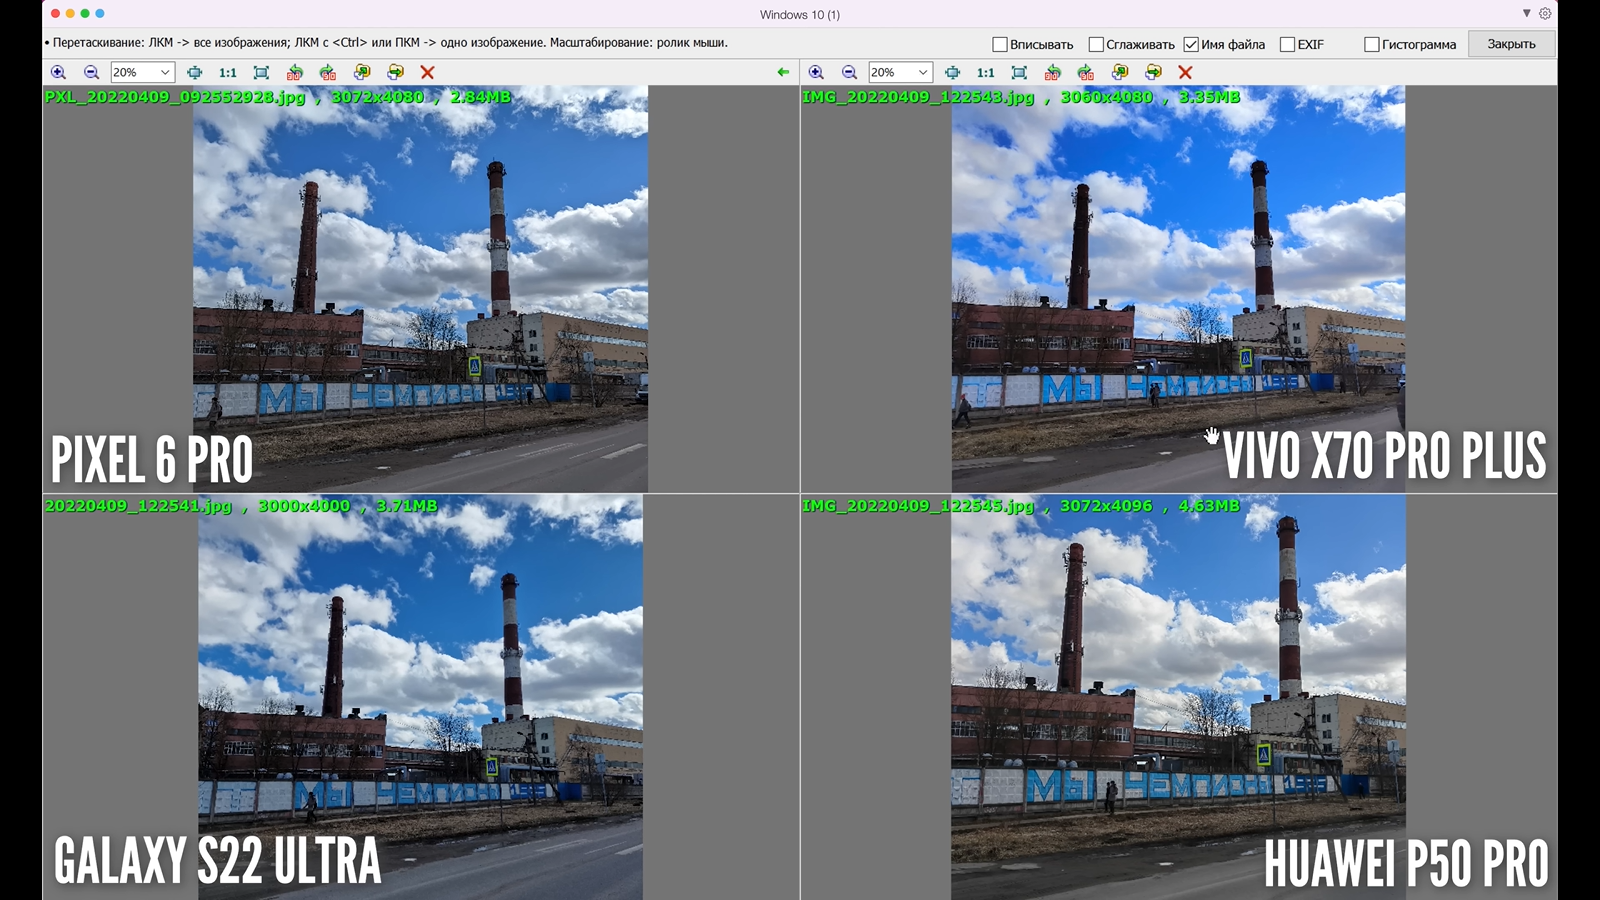Click the IMG_20220409_122543.jpg file name label
Screen dimensions: 1600x900
(918, 97)
